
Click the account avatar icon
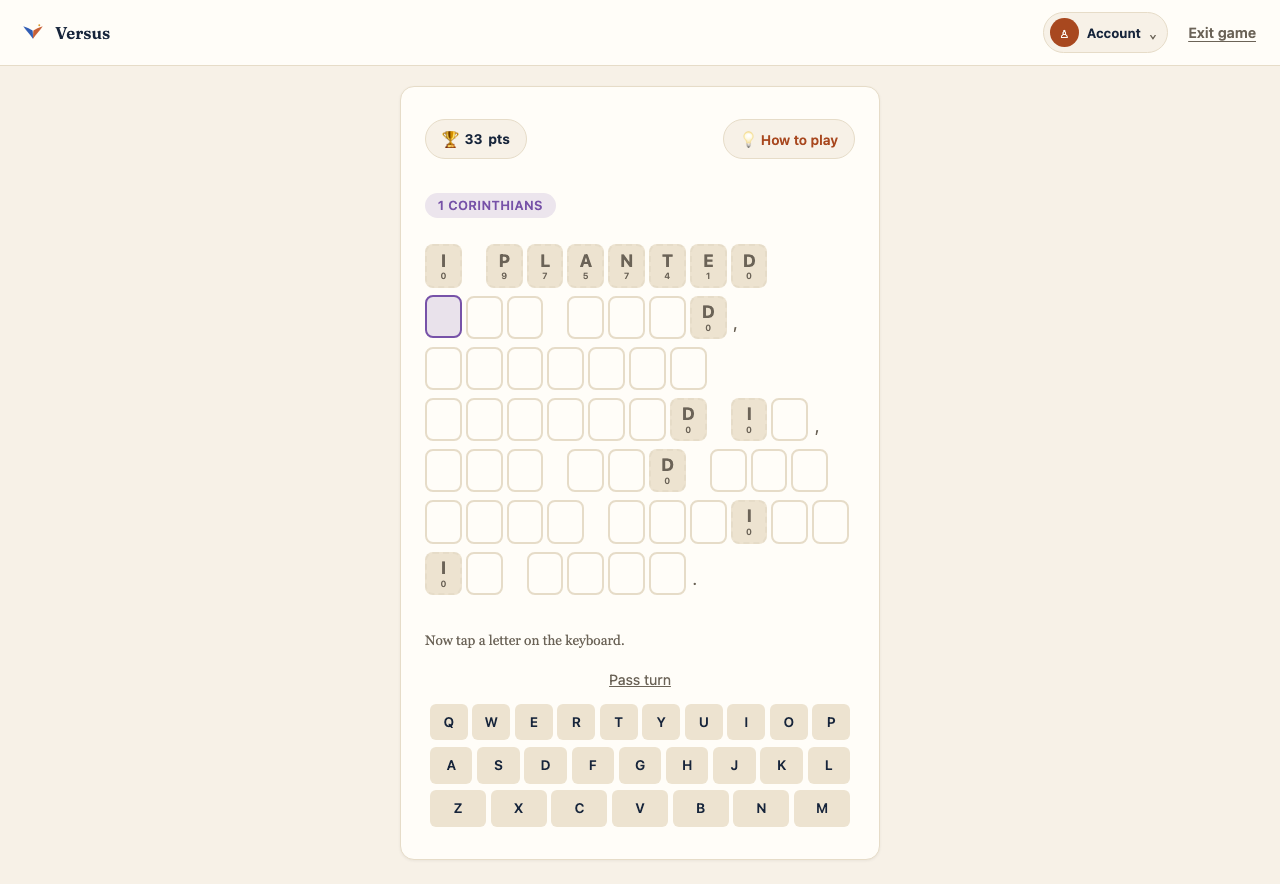(1064, 33)
